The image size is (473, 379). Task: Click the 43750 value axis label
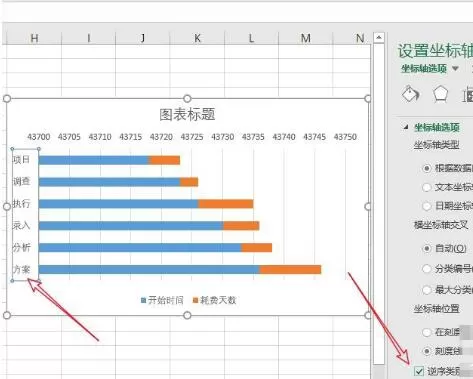point(345,137)
